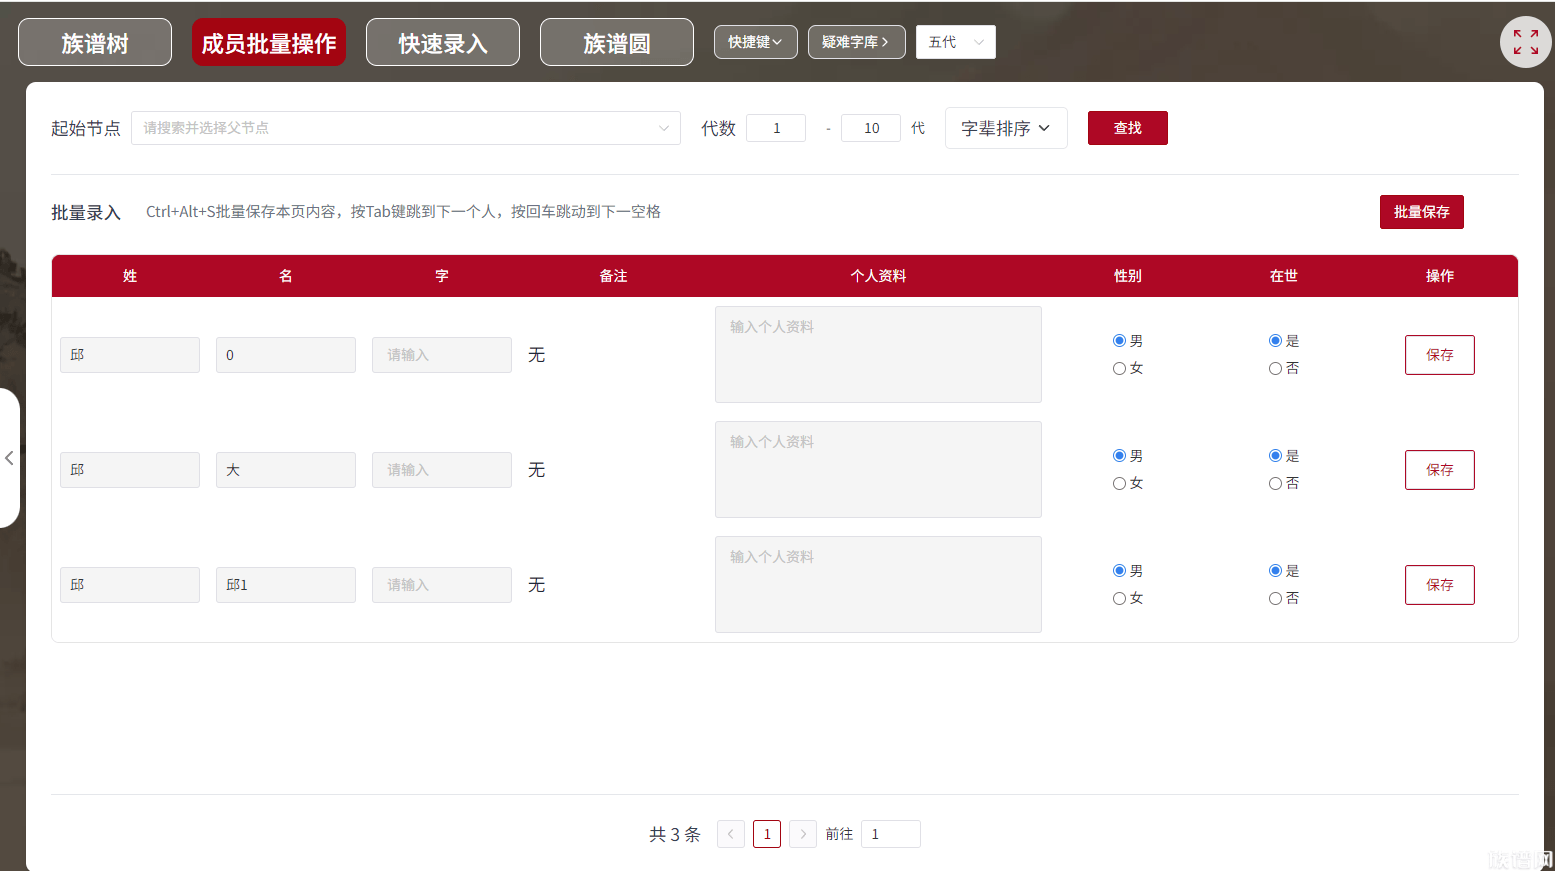
Task: Switch to the 族谱树 tab
Action: (94, 42)
